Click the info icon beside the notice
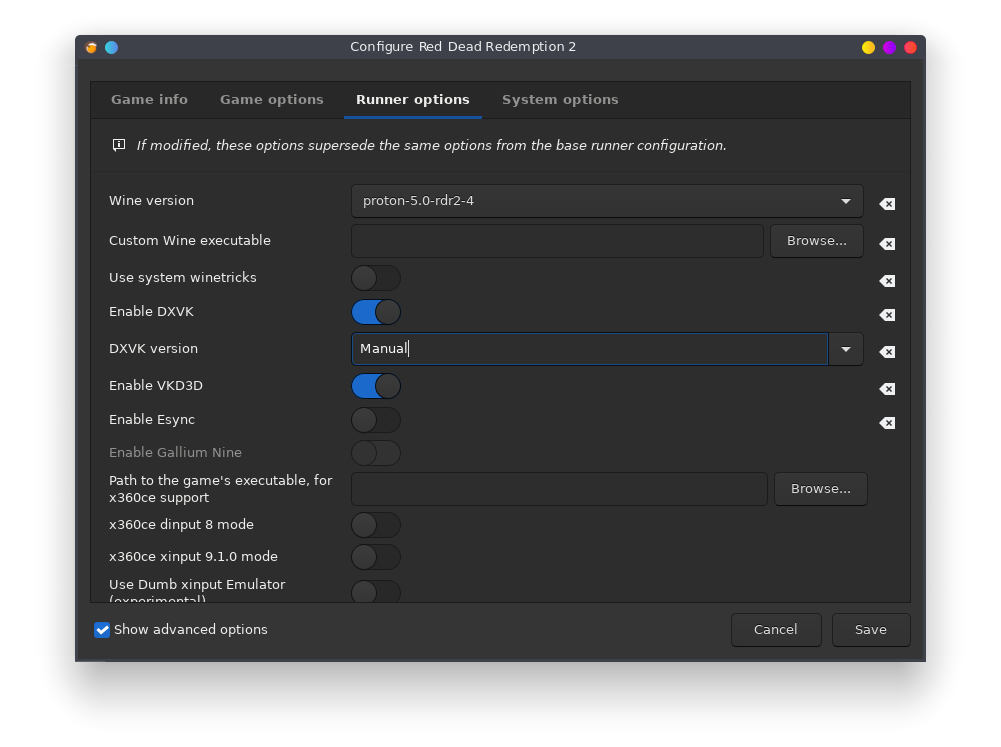 (x=119, y=145)
